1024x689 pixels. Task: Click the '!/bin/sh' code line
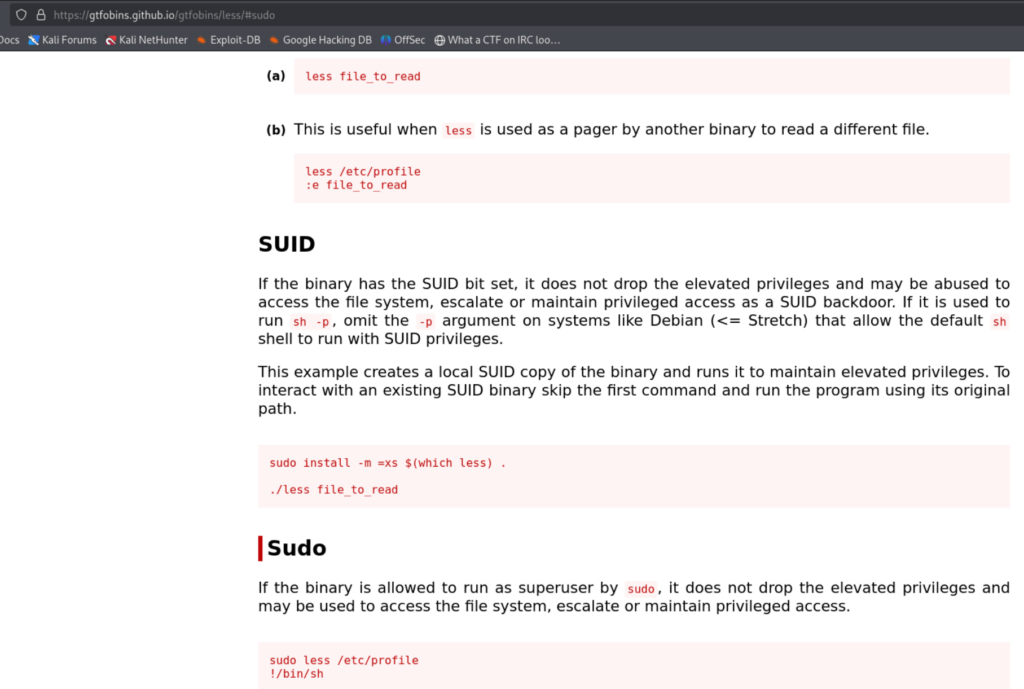296,674
